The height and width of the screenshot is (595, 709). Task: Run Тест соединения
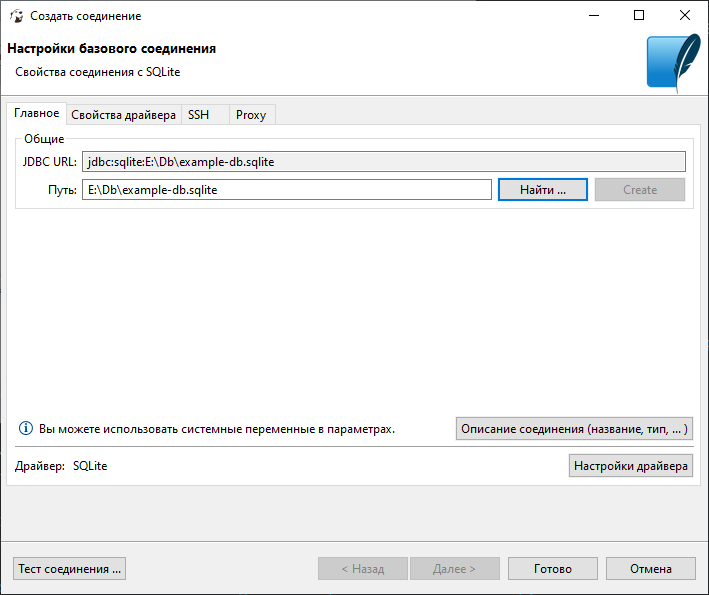coord(70,569)
